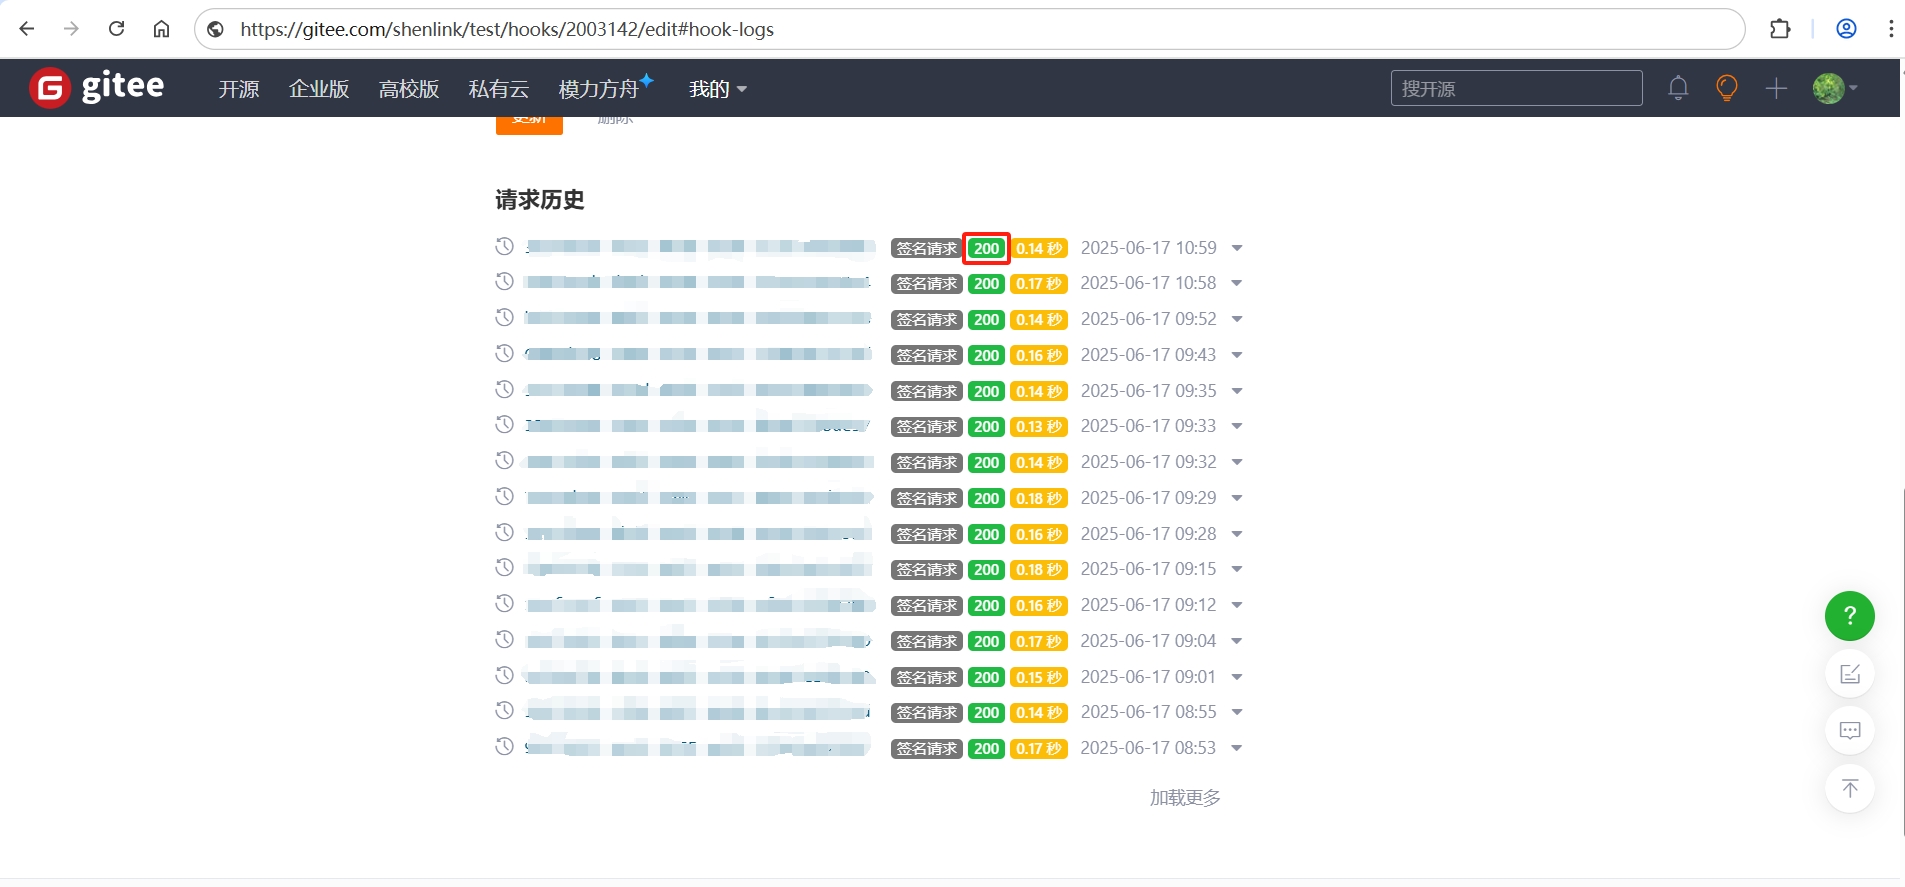Click the 签名请求 tag at 09:01
Screen dimensions: 1905x887
(x=927, y=678)
